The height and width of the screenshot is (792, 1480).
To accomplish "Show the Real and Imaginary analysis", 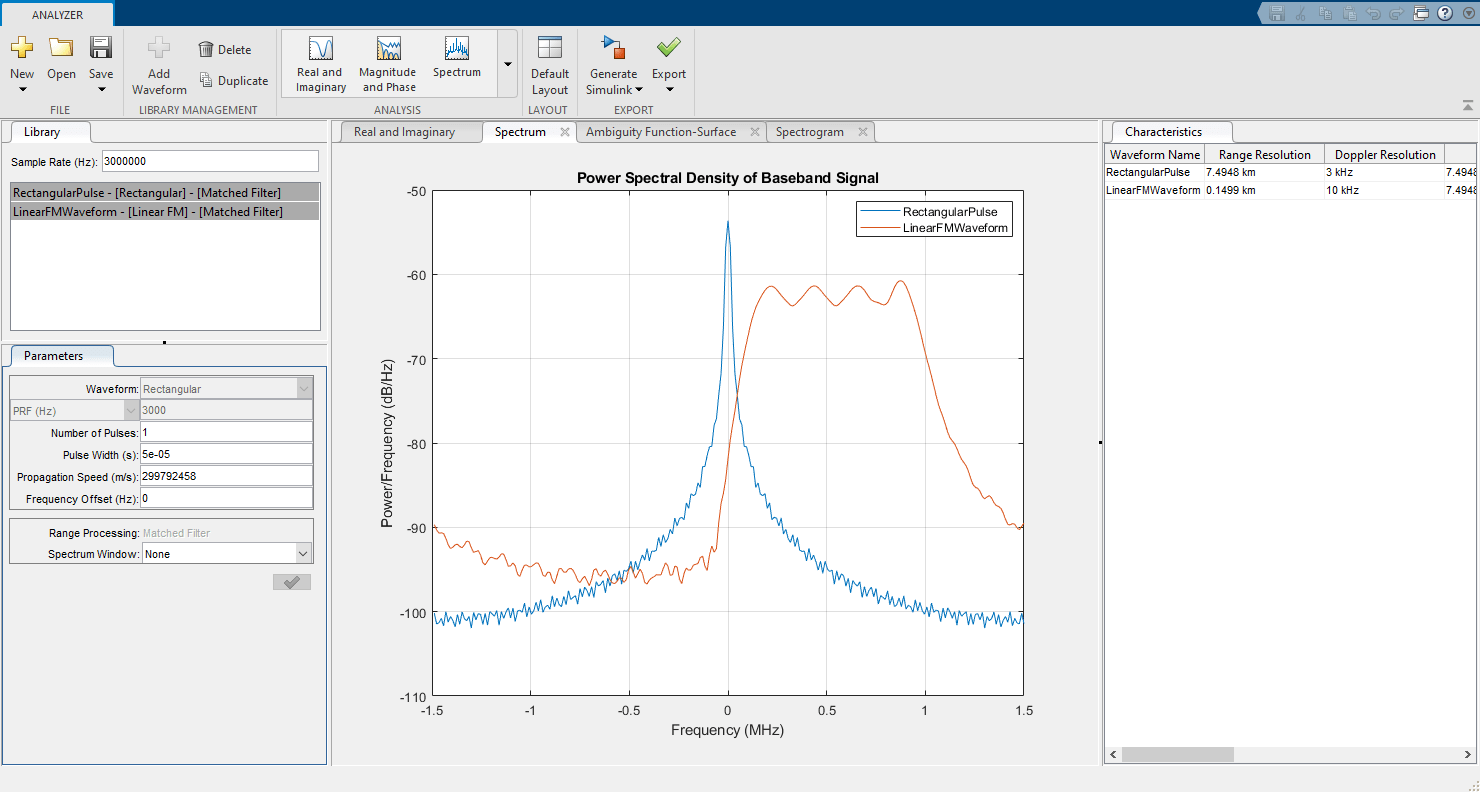I will click(320, 64).
